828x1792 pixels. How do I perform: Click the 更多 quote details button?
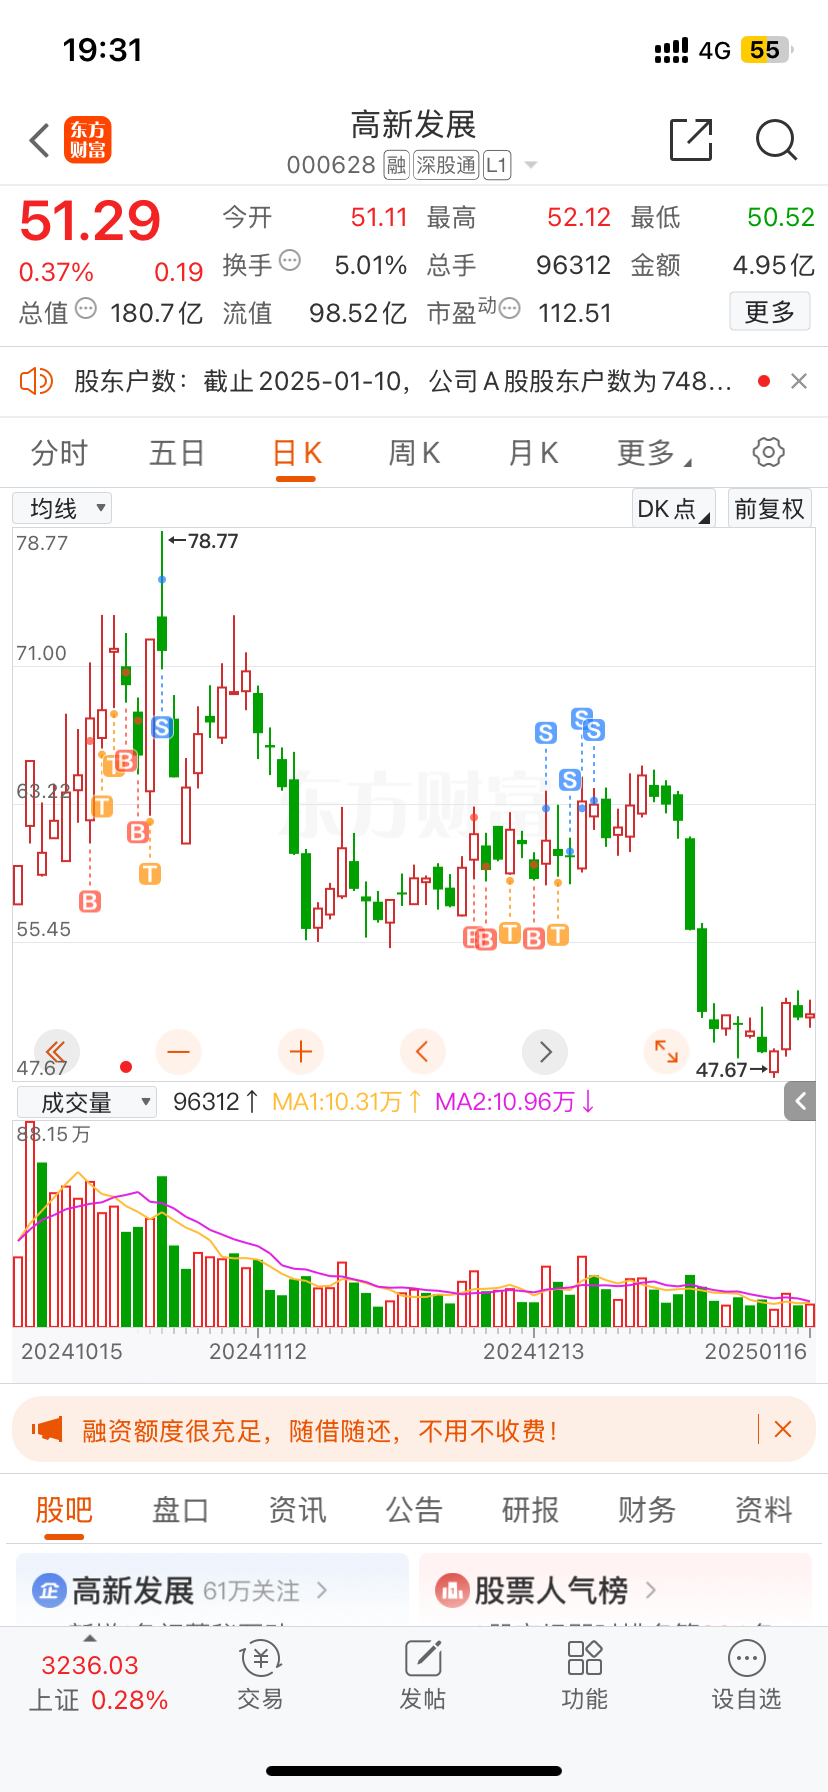769,312
